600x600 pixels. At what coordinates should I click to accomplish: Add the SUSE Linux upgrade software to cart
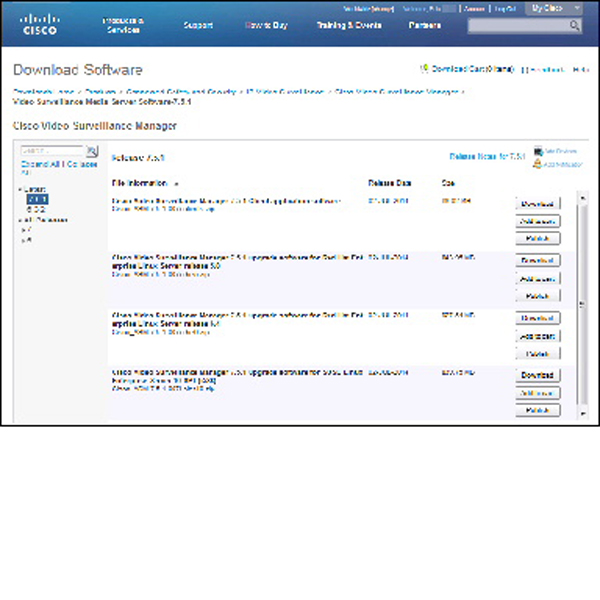click(538, 393)
